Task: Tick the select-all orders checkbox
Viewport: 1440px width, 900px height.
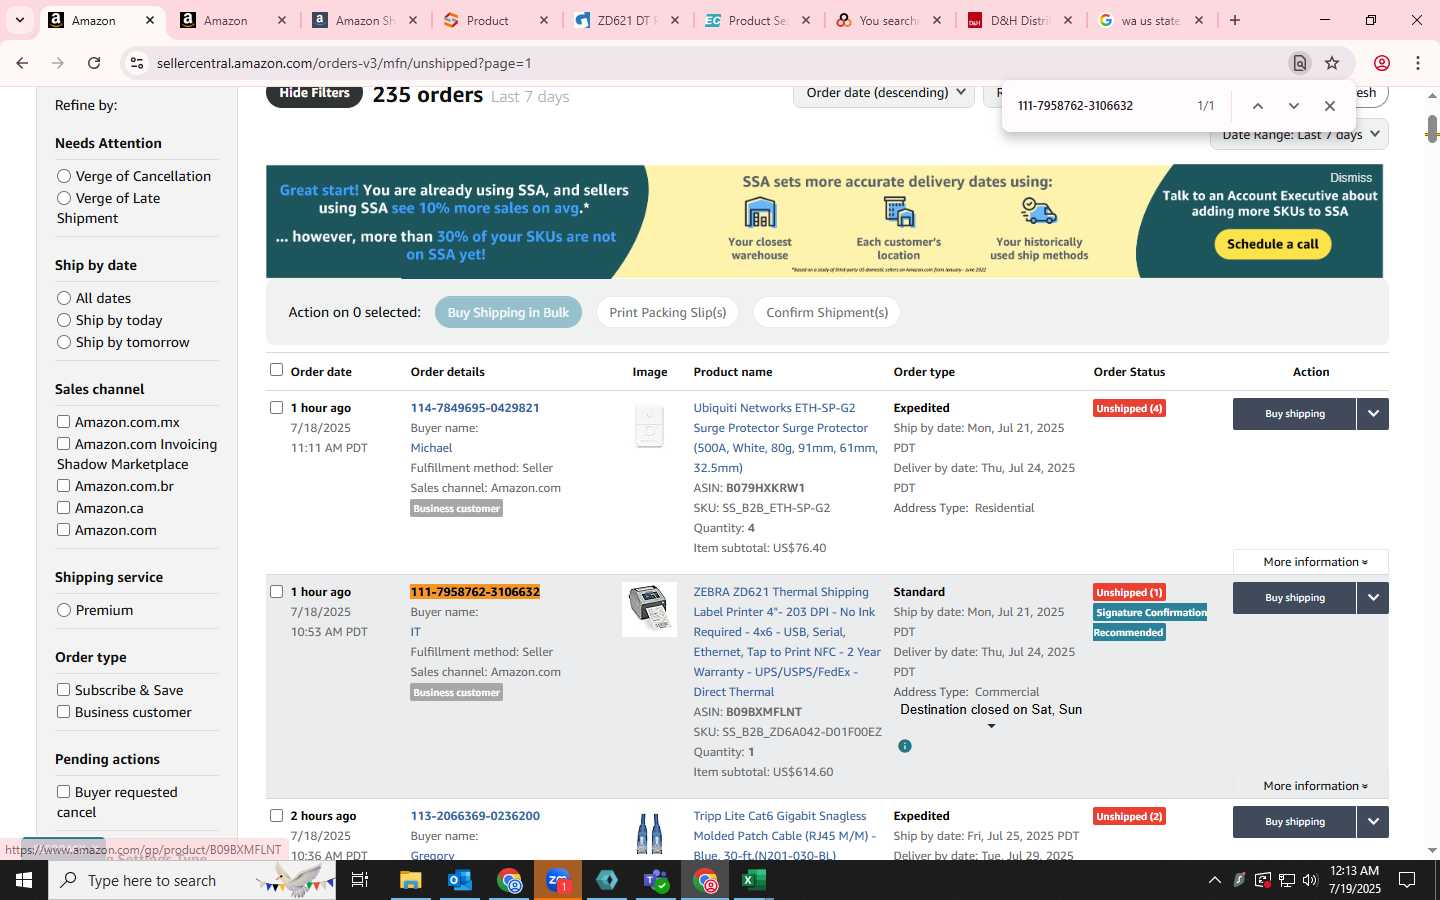Action: click(277, 370)
